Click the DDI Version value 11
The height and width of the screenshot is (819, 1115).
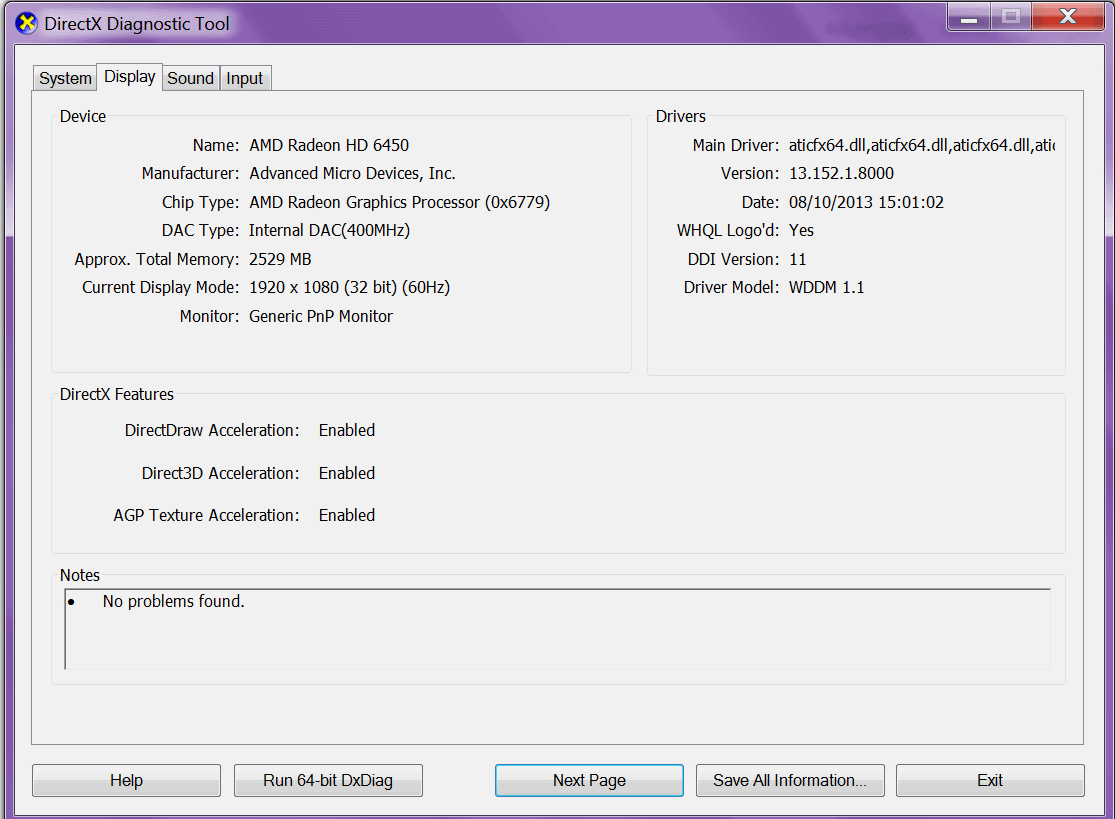[x=798, y=259]
